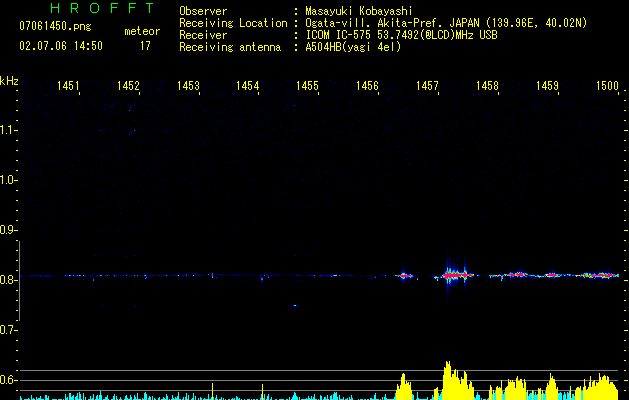The width and height of the screenshot is (629, 400).
Task: Click the HROFFT title text
Action: tap(103, 8)
